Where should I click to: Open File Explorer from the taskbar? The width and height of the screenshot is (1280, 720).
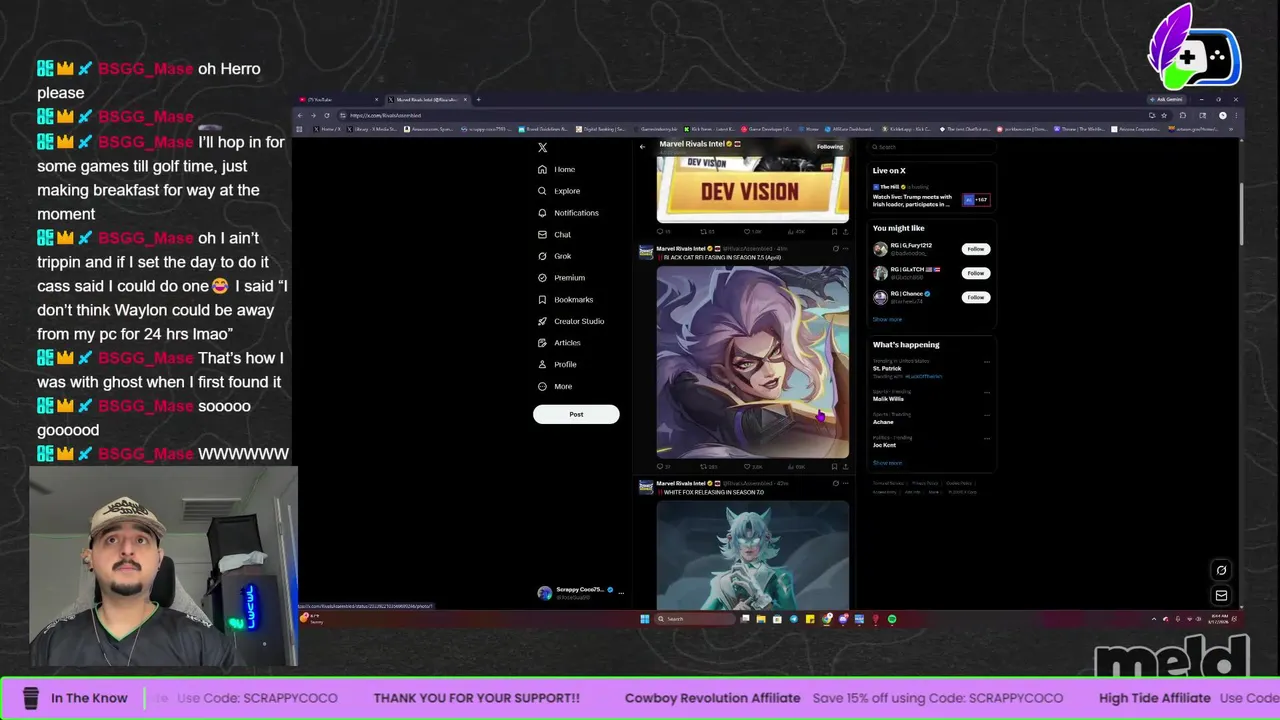click(x=761, y=619)
